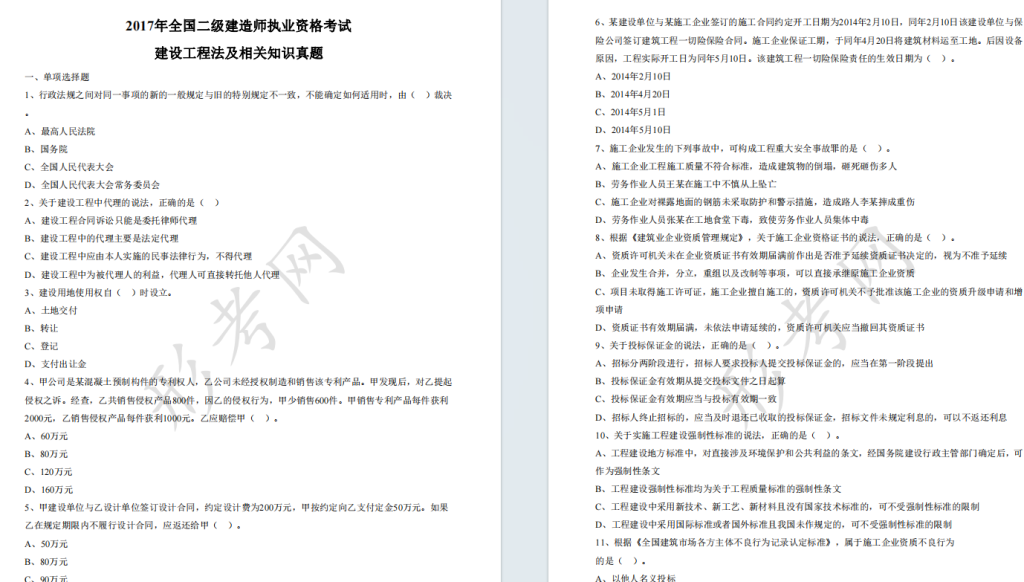Image resolution: width=1024 pixels, height=582 pixels.
Task: Select option 'C、登记'
Action: pos(41,346)
